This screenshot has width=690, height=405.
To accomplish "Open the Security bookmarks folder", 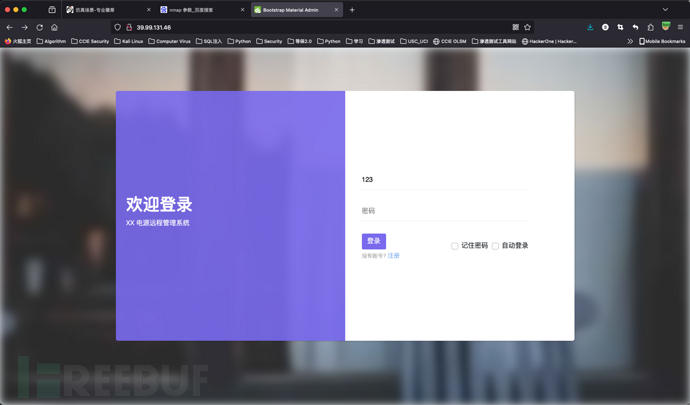I will click(x=269, y=41).
